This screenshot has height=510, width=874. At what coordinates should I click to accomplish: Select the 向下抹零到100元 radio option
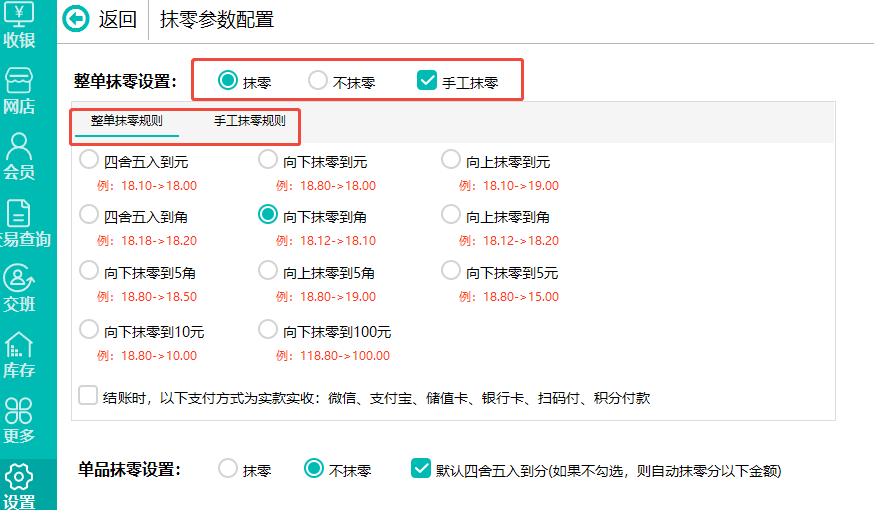click(268, 330)
